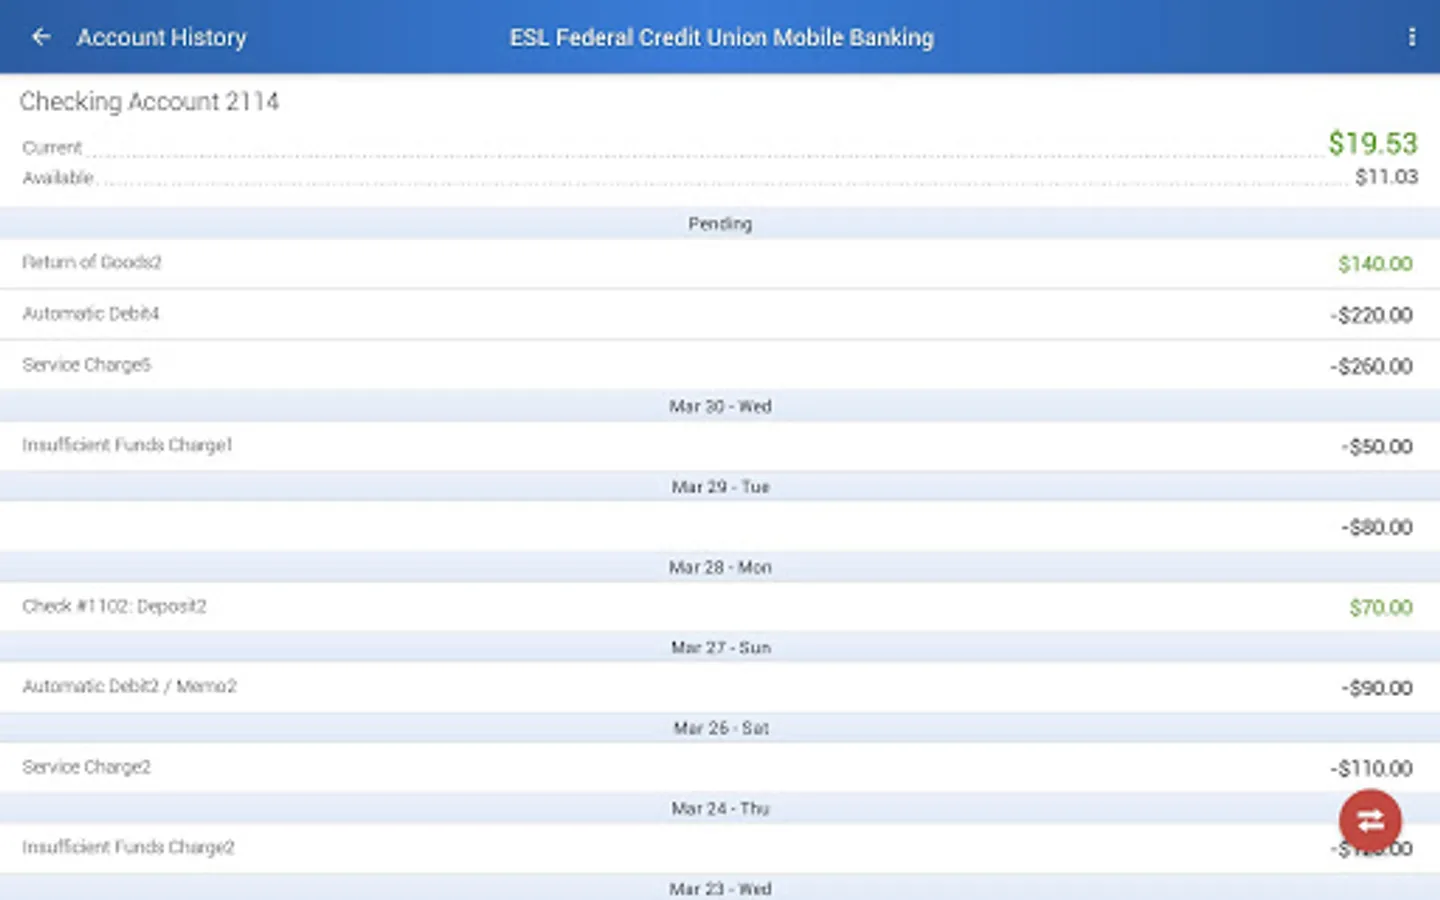Click the Available label
This screenshot has height=900, width=1440.
[x=58, y=178]
